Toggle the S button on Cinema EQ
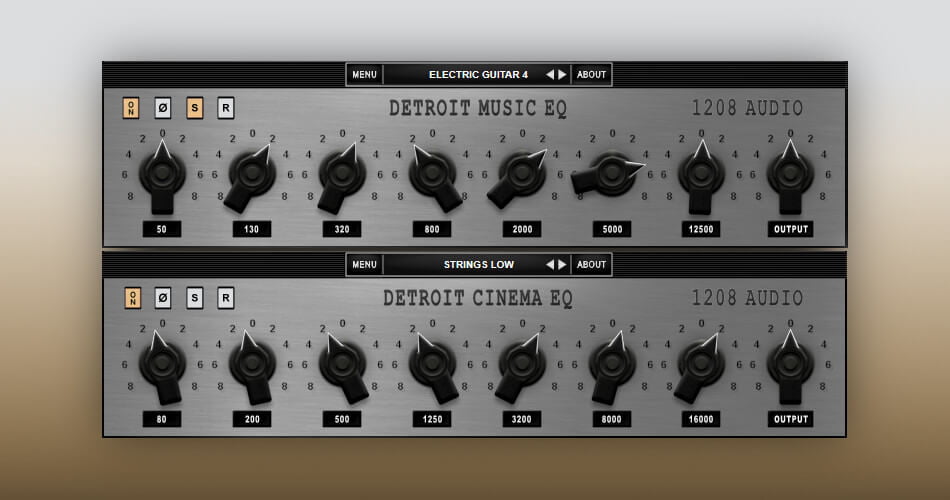Screen dimensions: 950x500 tap(194, 298)
